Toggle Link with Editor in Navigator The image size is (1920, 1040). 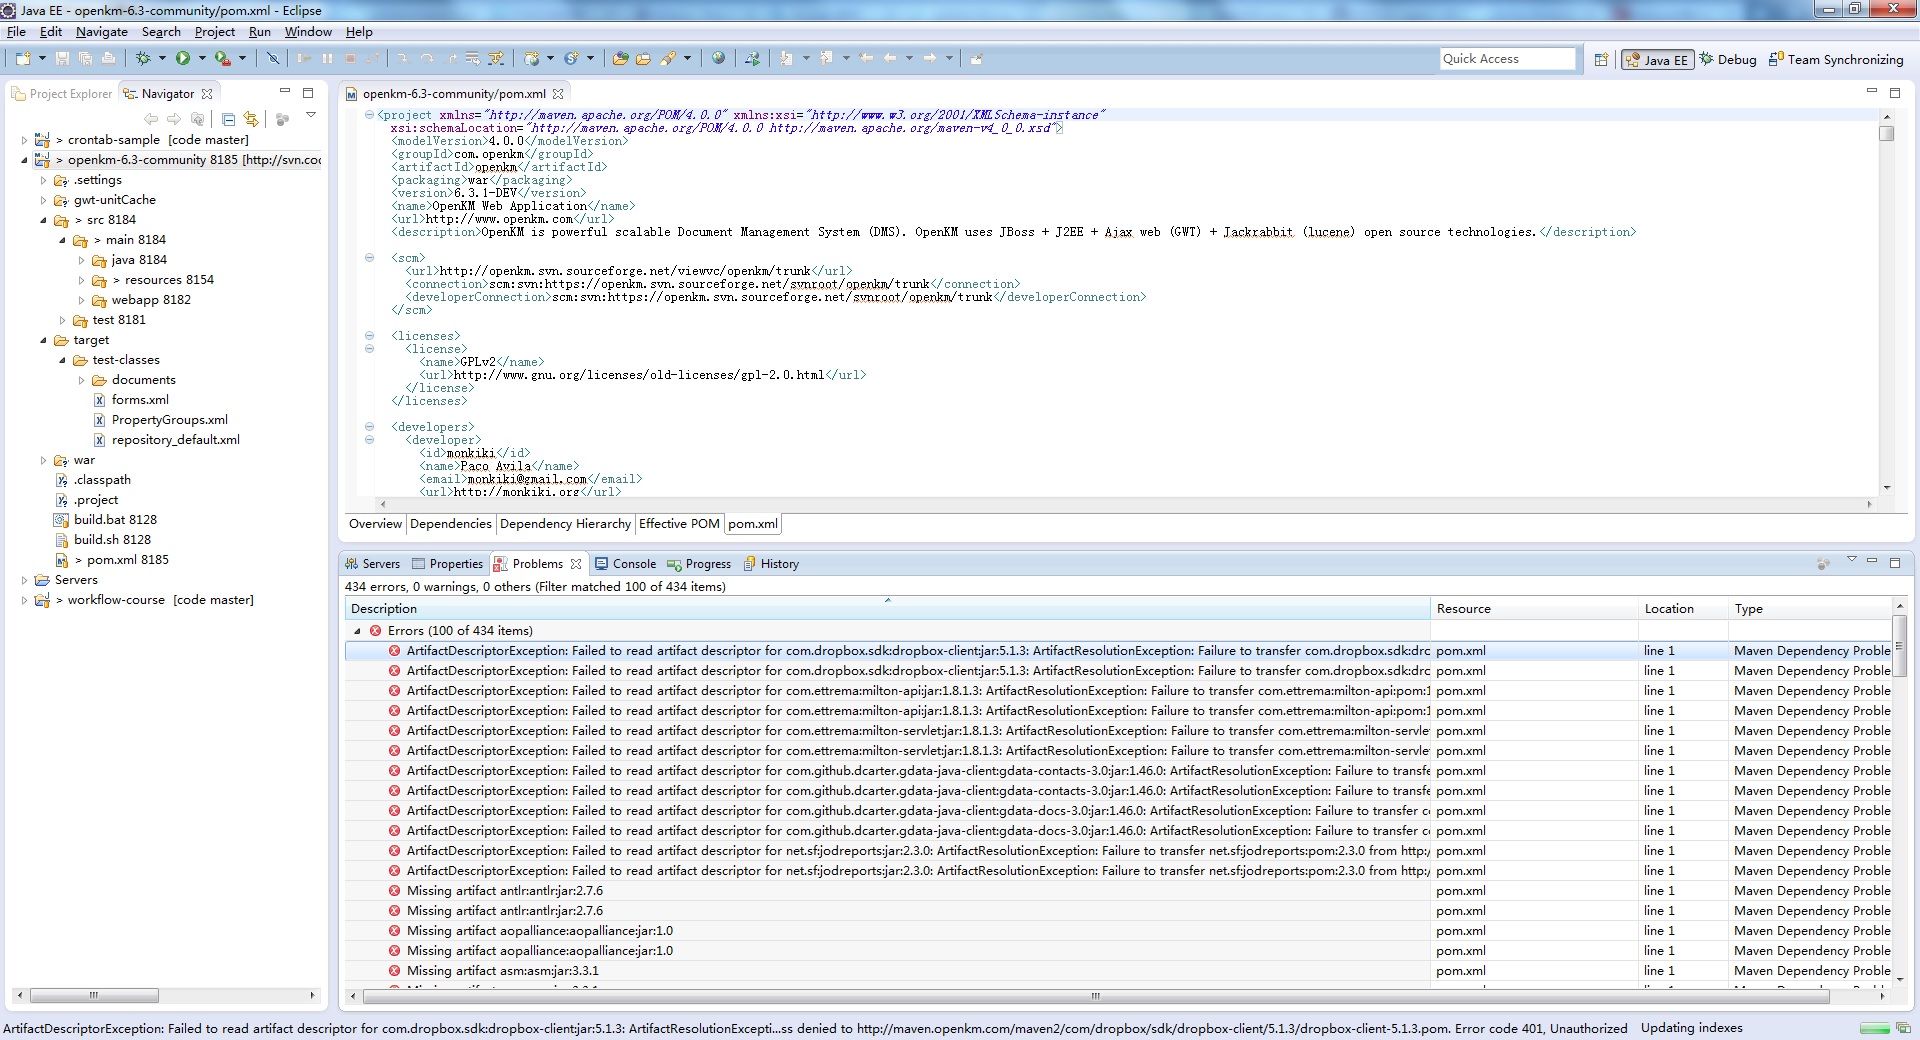(250, 119)
